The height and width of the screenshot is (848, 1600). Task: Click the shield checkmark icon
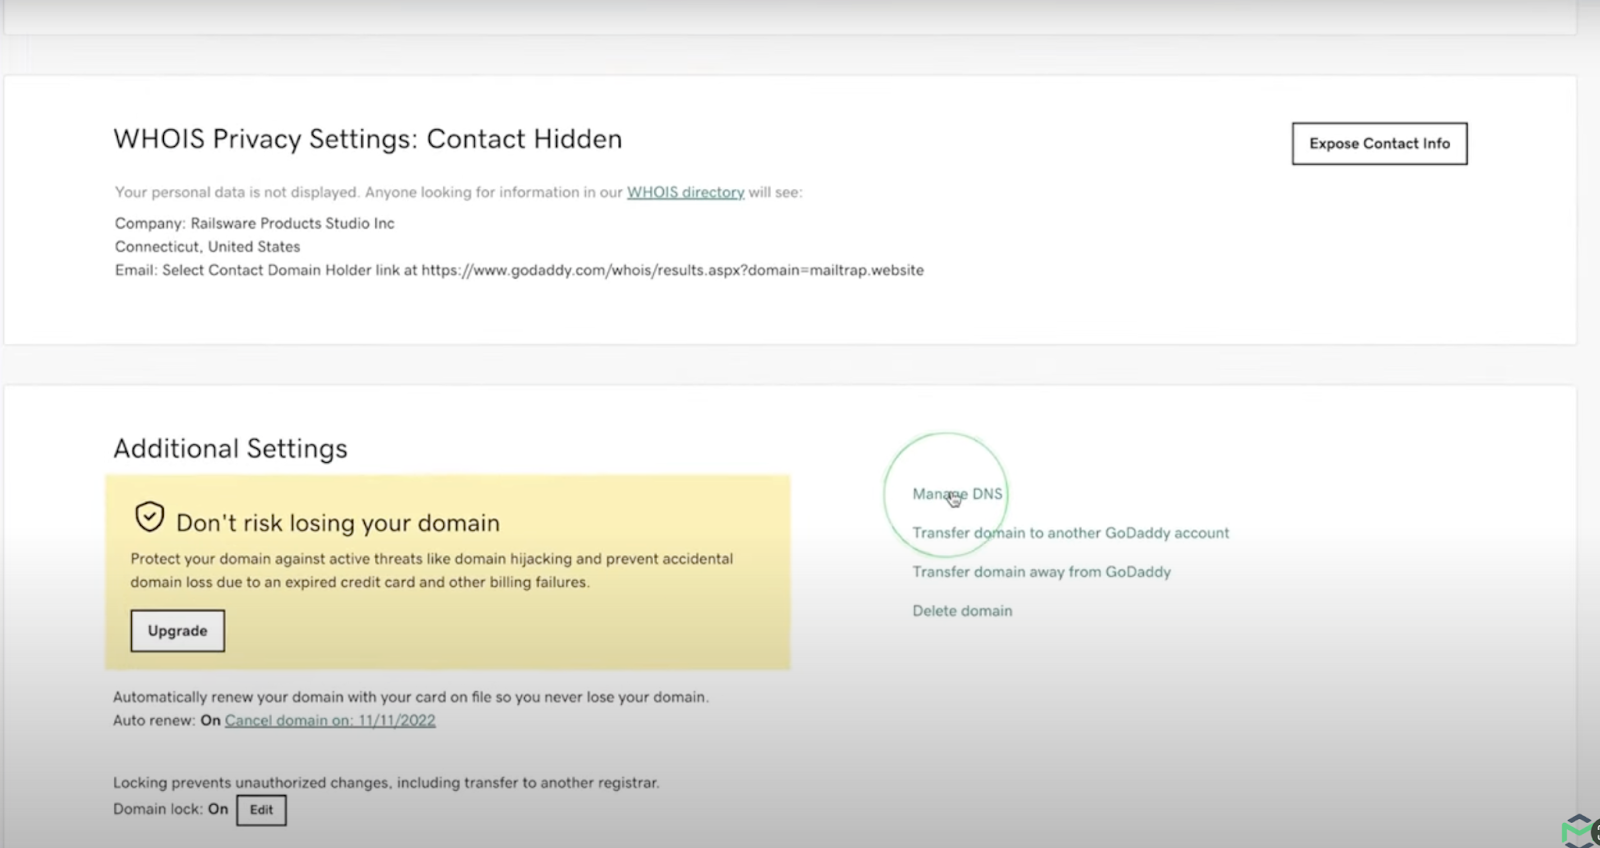(150, 517)
